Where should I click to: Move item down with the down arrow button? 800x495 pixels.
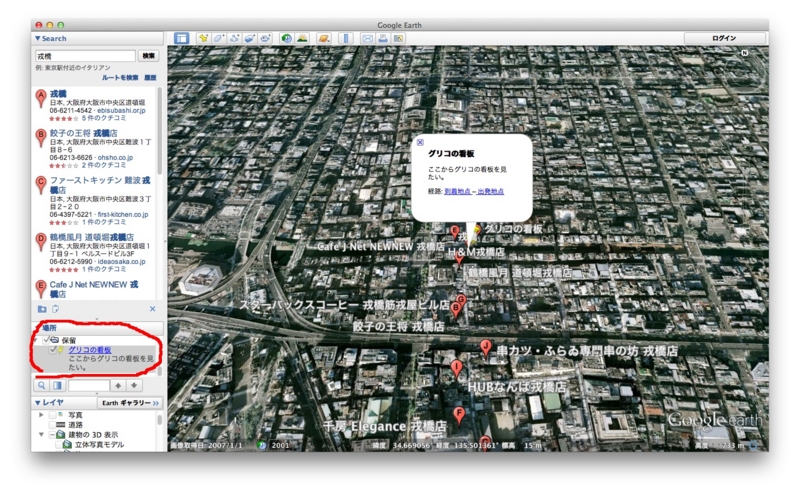[x=134, y=386]
